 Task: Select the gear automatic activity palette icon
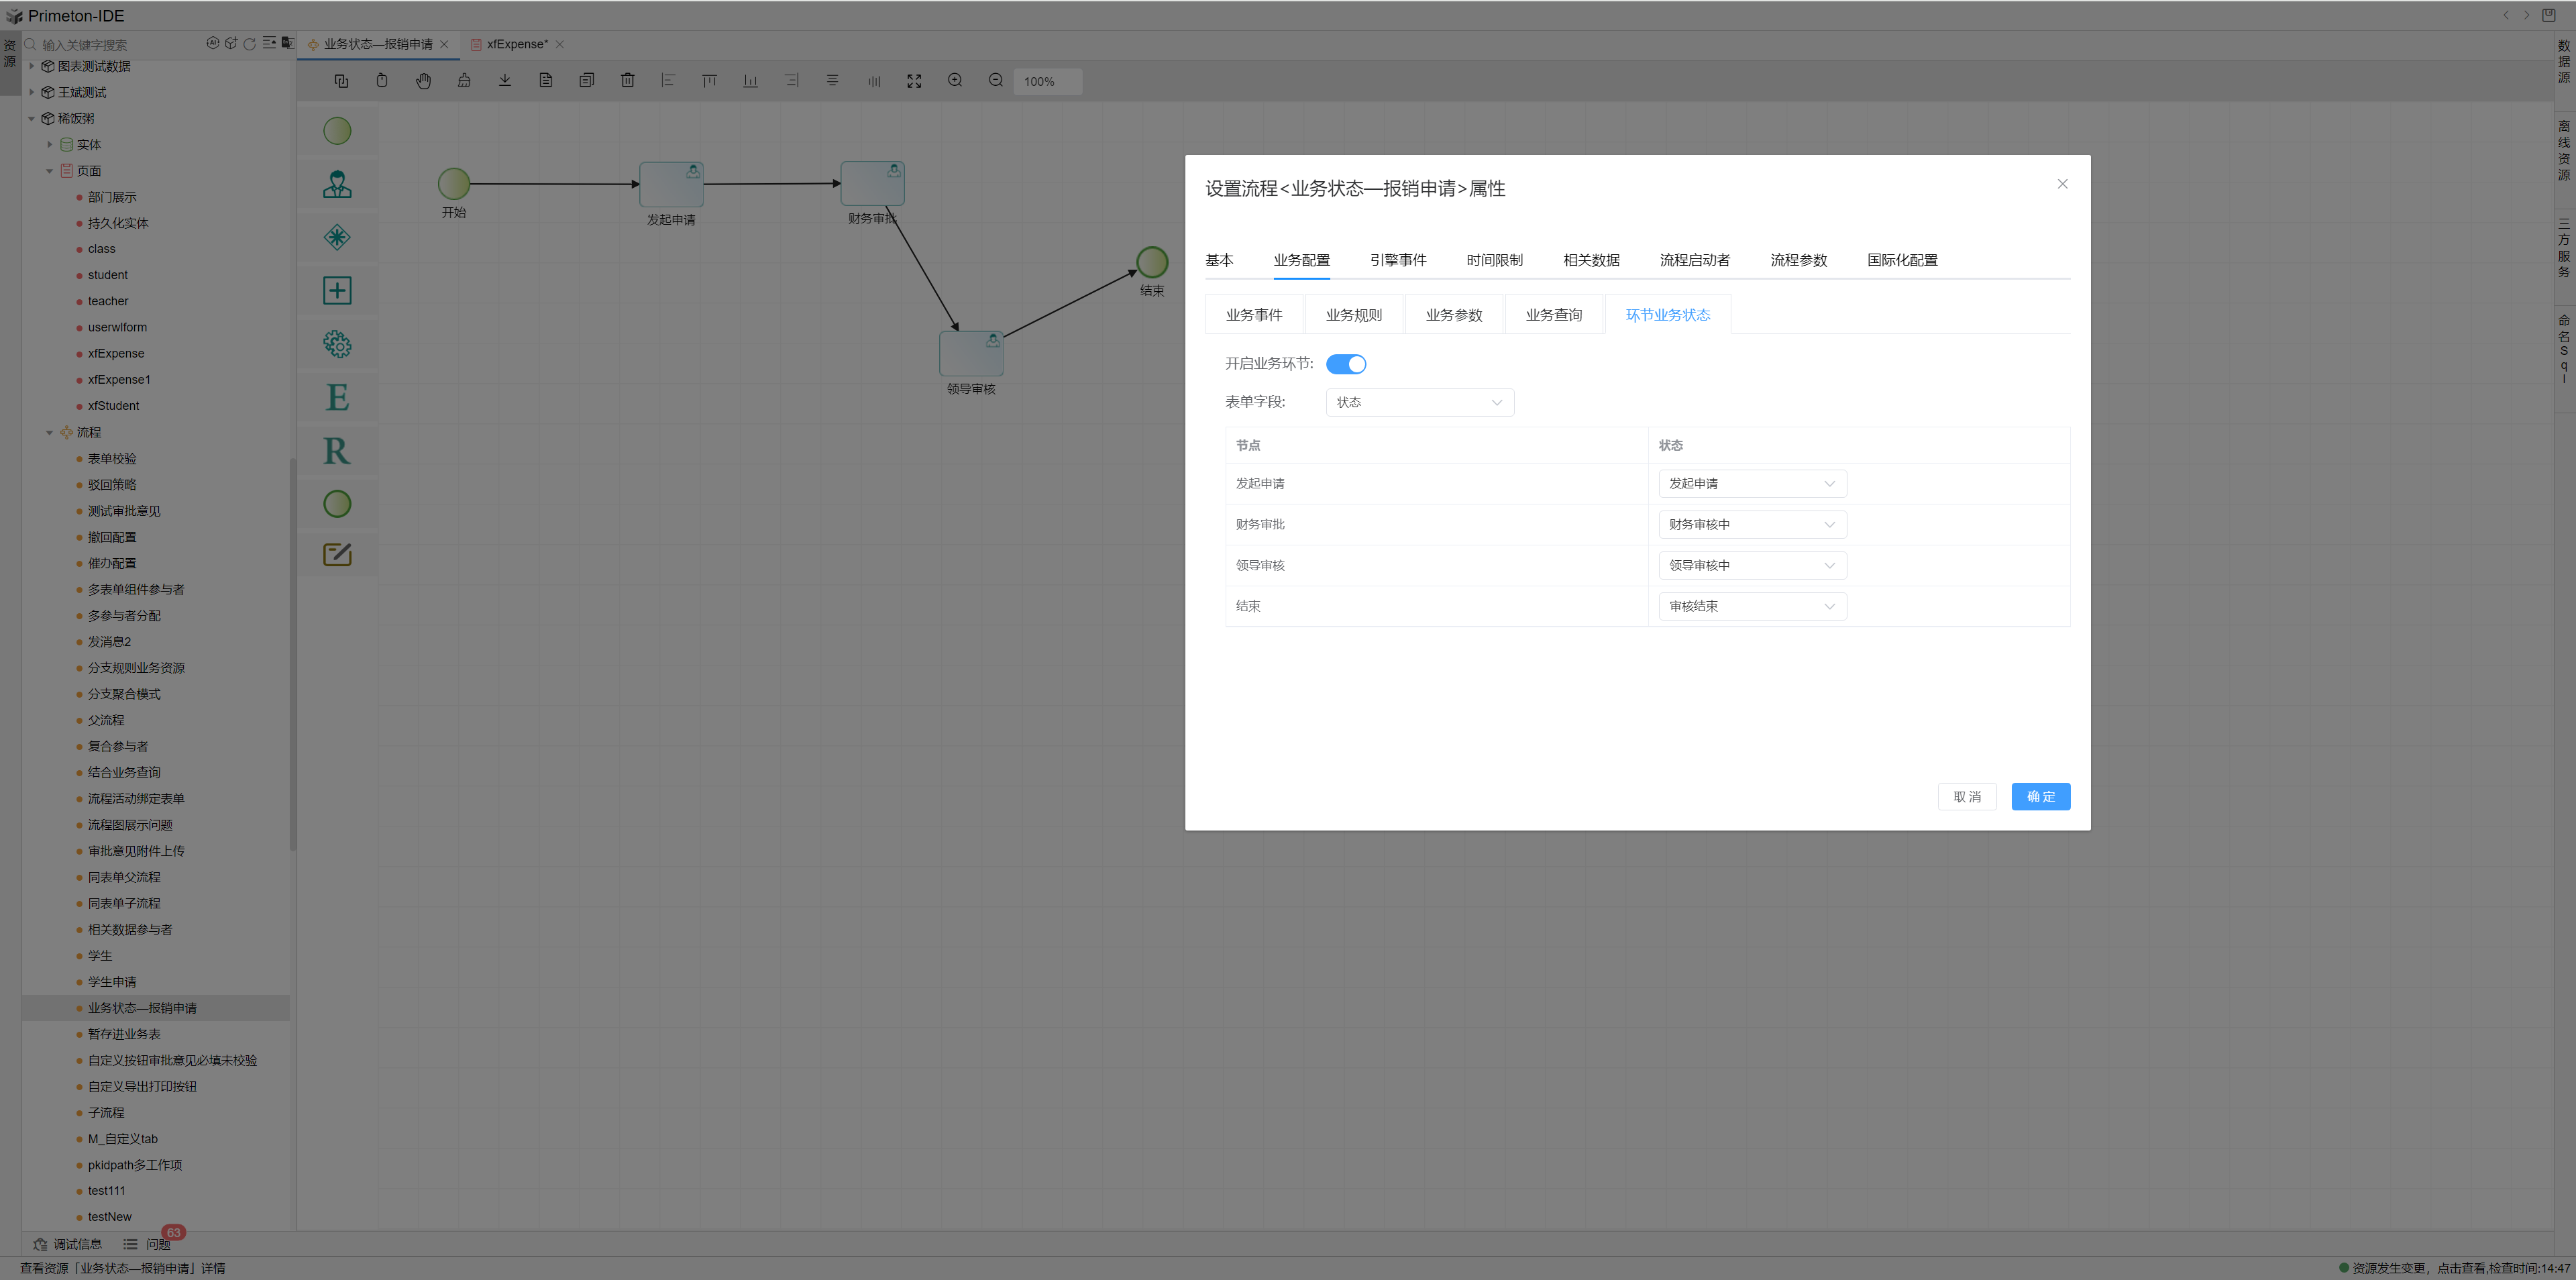pos(337,344)
